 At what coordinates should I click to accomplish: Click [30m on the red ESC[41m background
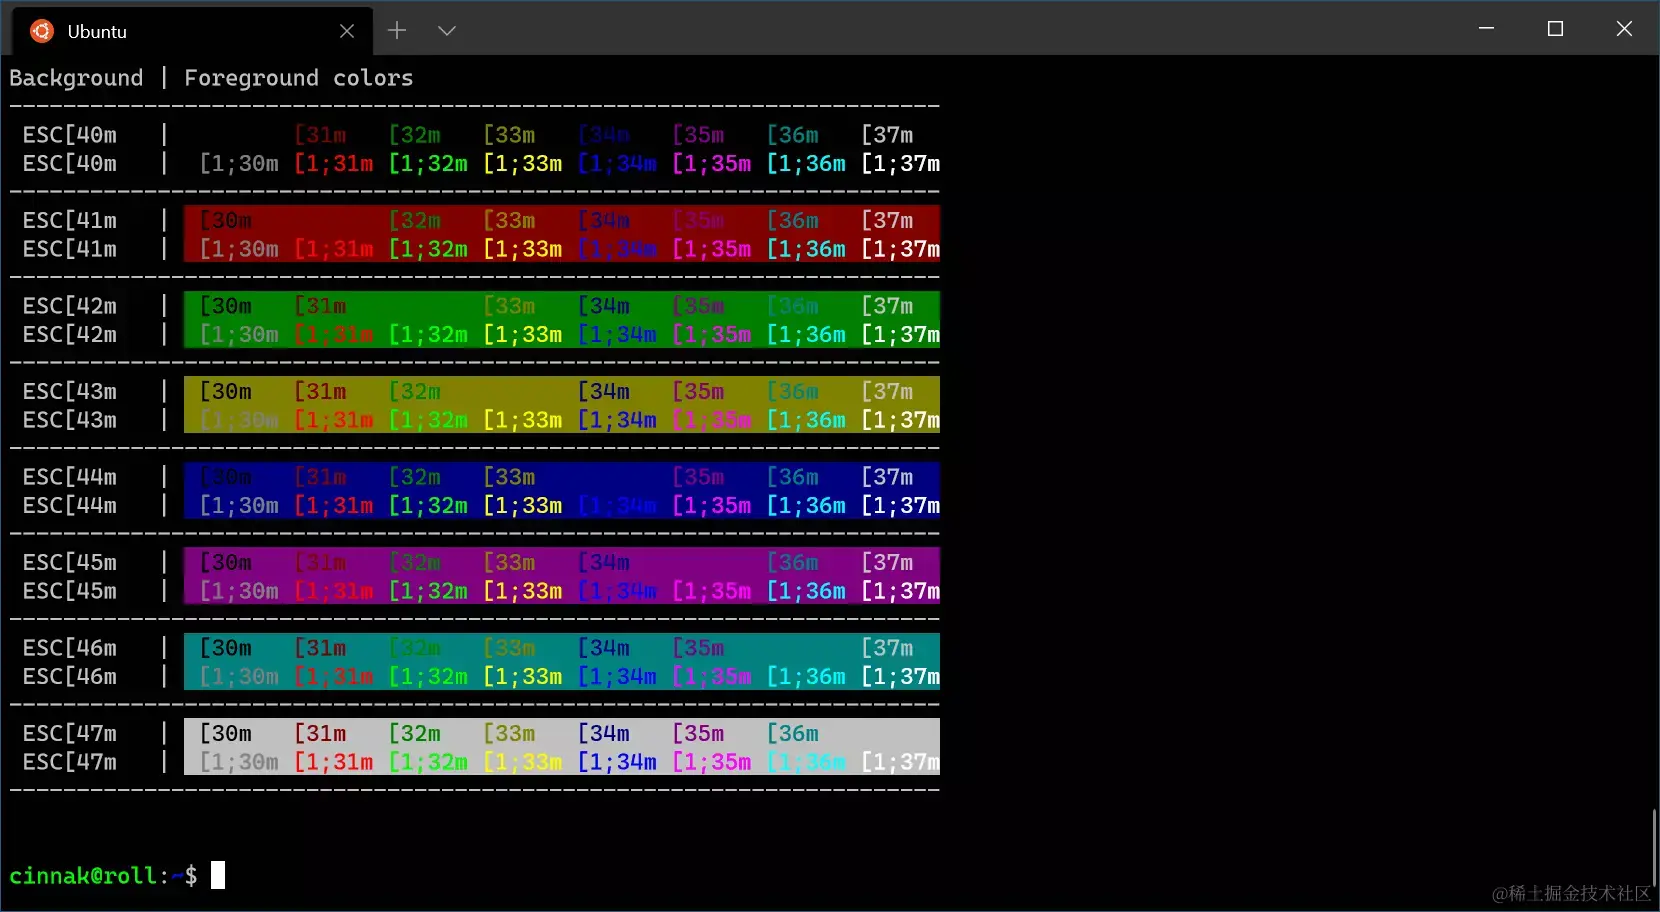tap(226, 220)
